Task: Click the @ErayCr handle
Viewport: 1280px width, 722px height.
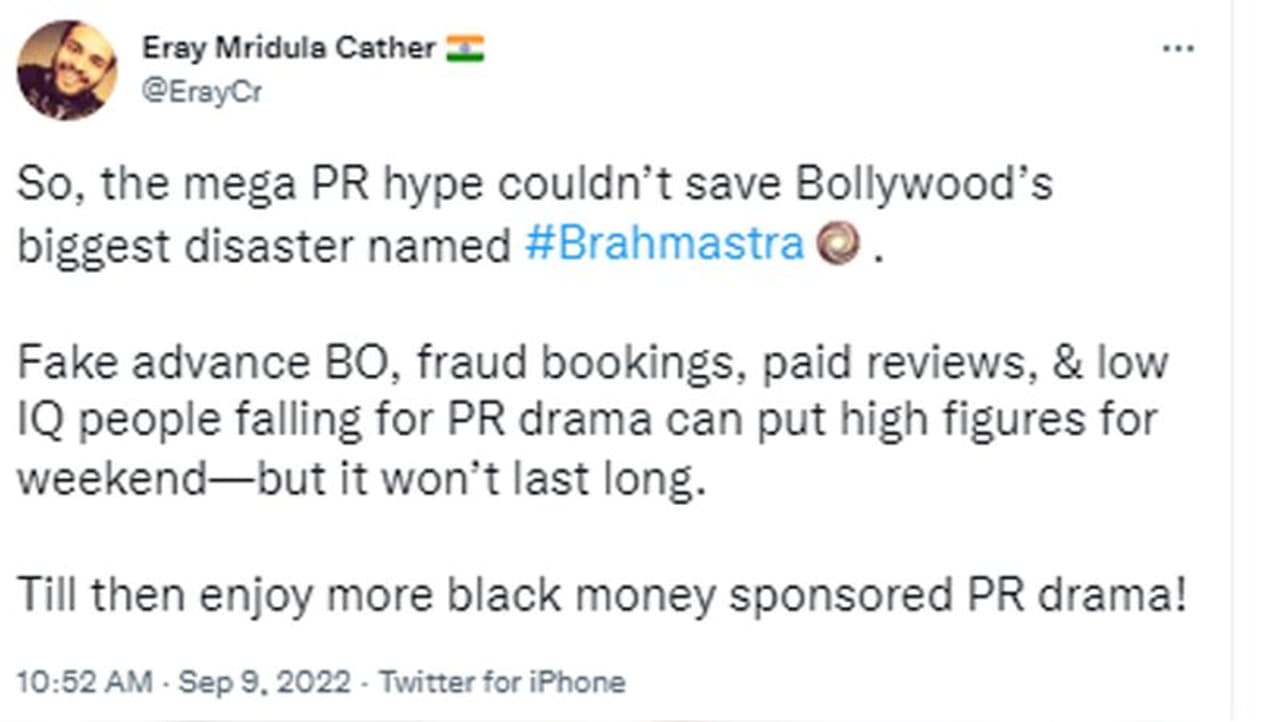Action: pyautogui.click(x=201, y=91)
